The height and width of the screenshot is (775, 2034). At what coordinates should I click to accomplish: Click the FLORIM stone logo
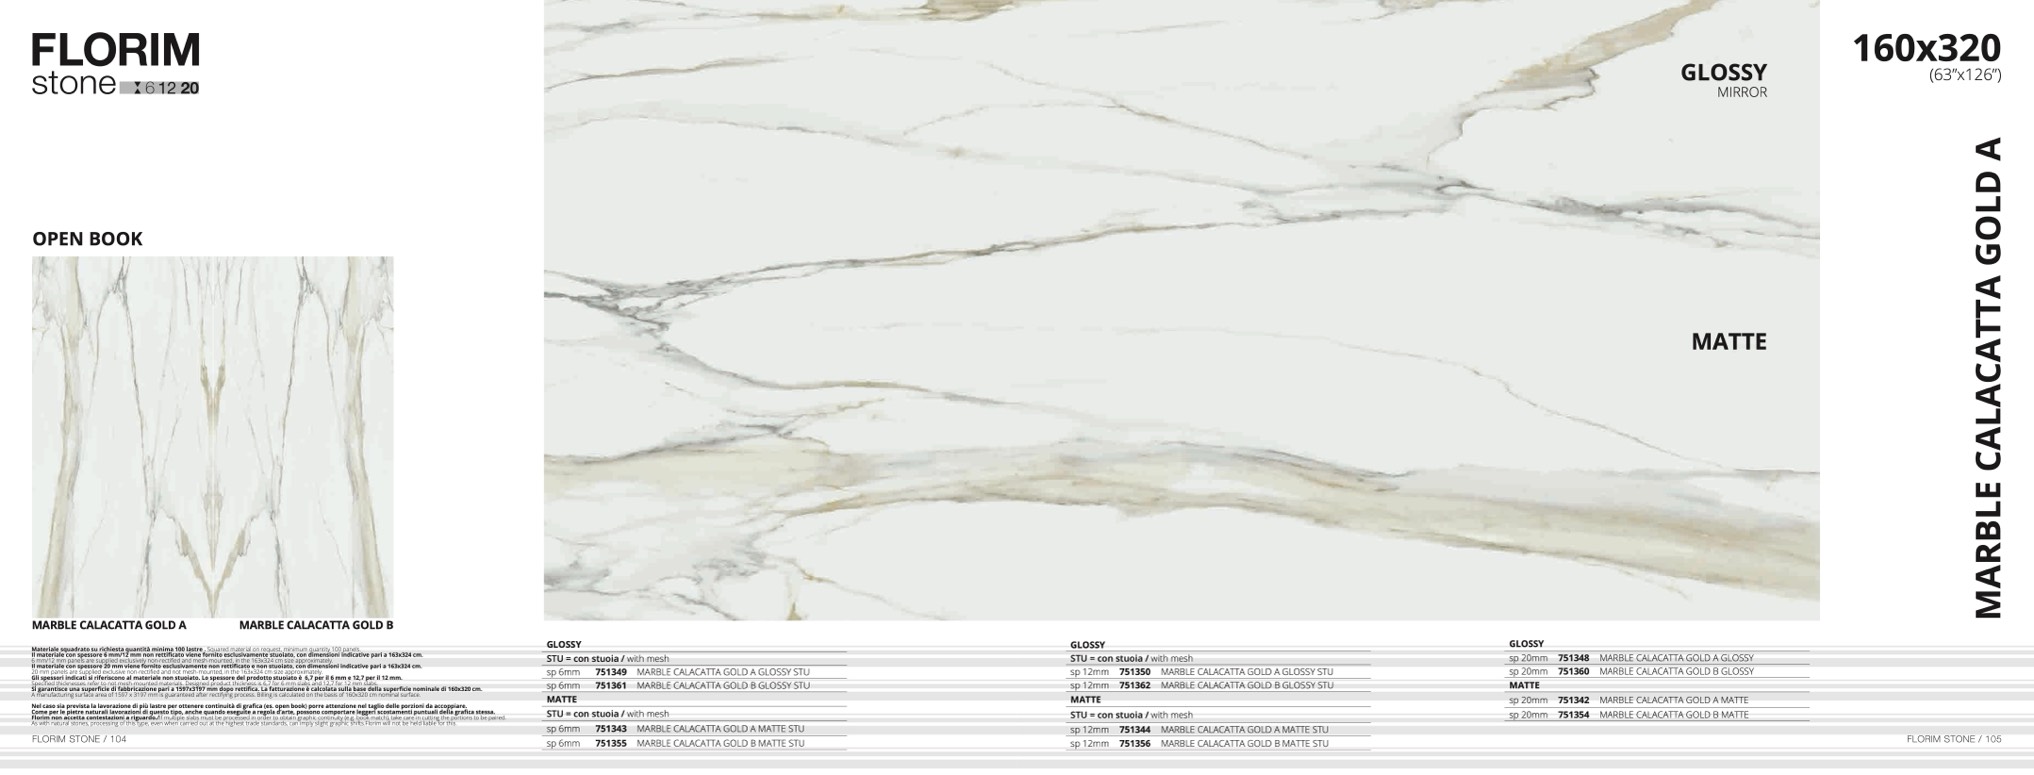click(115, 63)
